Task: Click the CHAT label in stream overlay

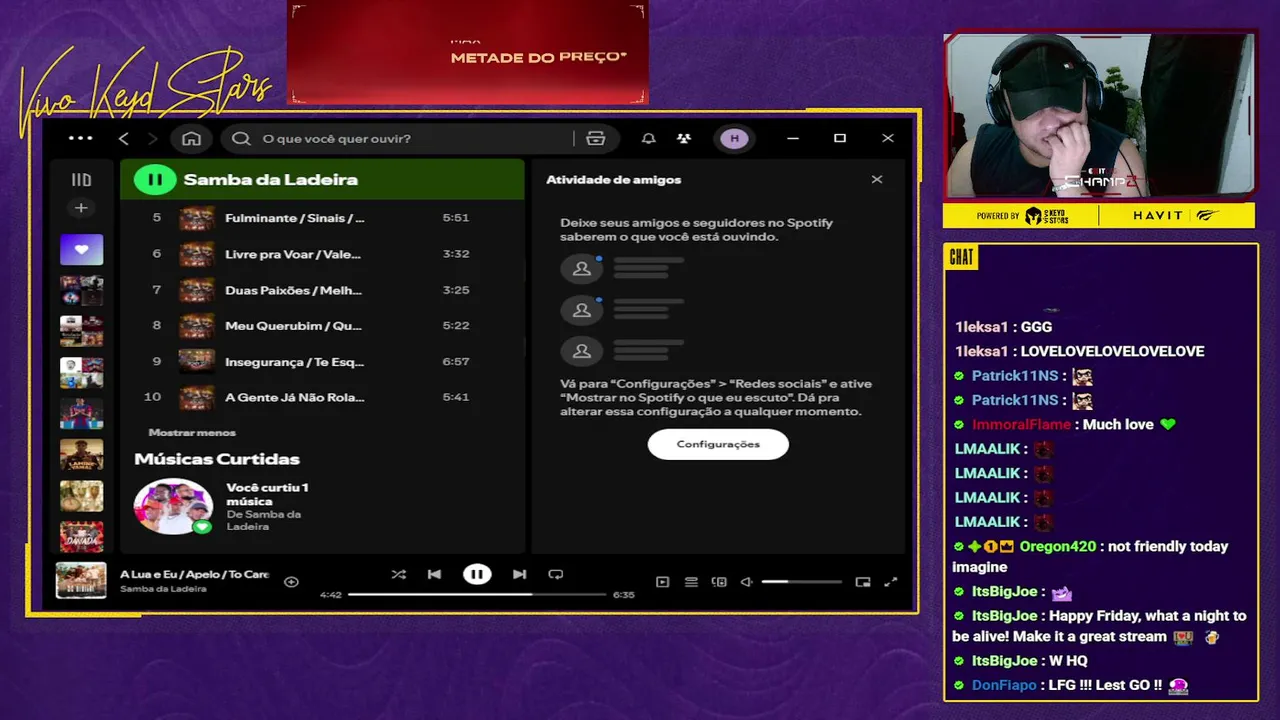Action: point(962,258)
